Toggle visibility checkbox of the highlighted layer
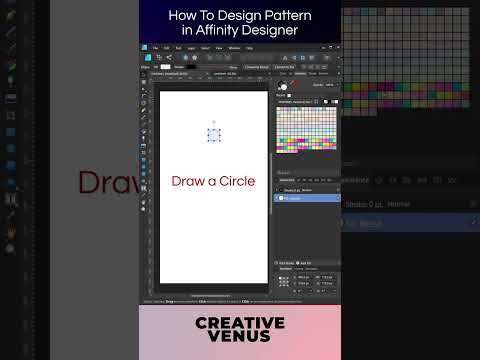The width and height of the screenshot is (480, 360). click(x=338, y=198)
